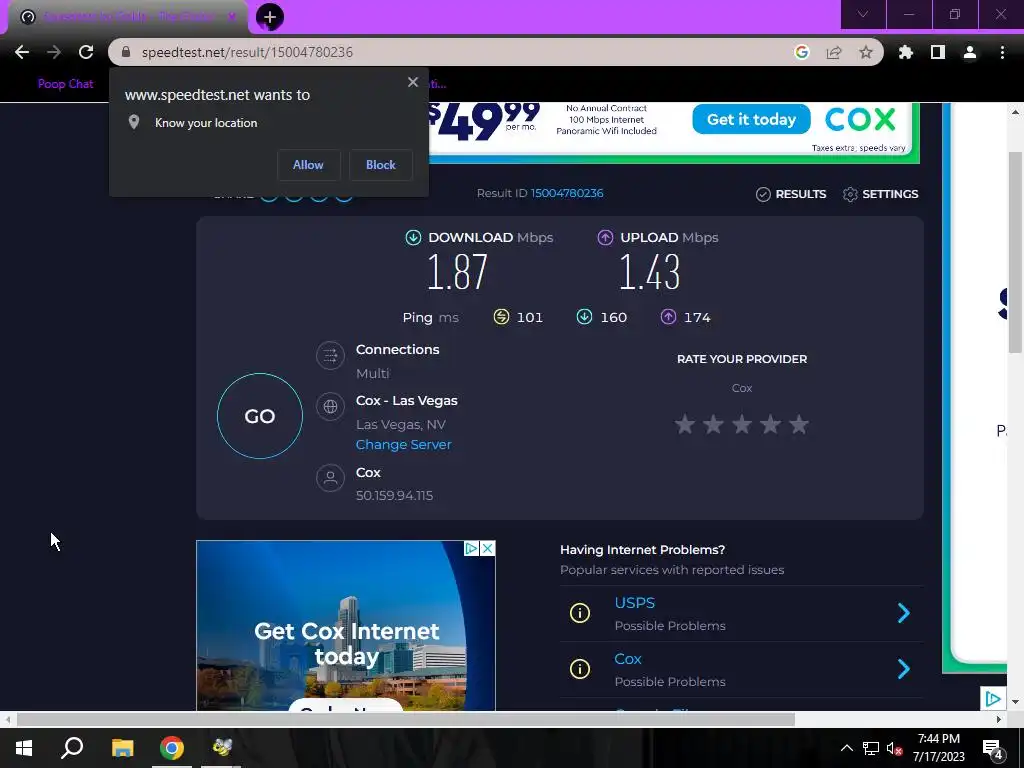Close the location permission popup
The width and height of the screenshot is (1024, 768).
tap(413, 82)
